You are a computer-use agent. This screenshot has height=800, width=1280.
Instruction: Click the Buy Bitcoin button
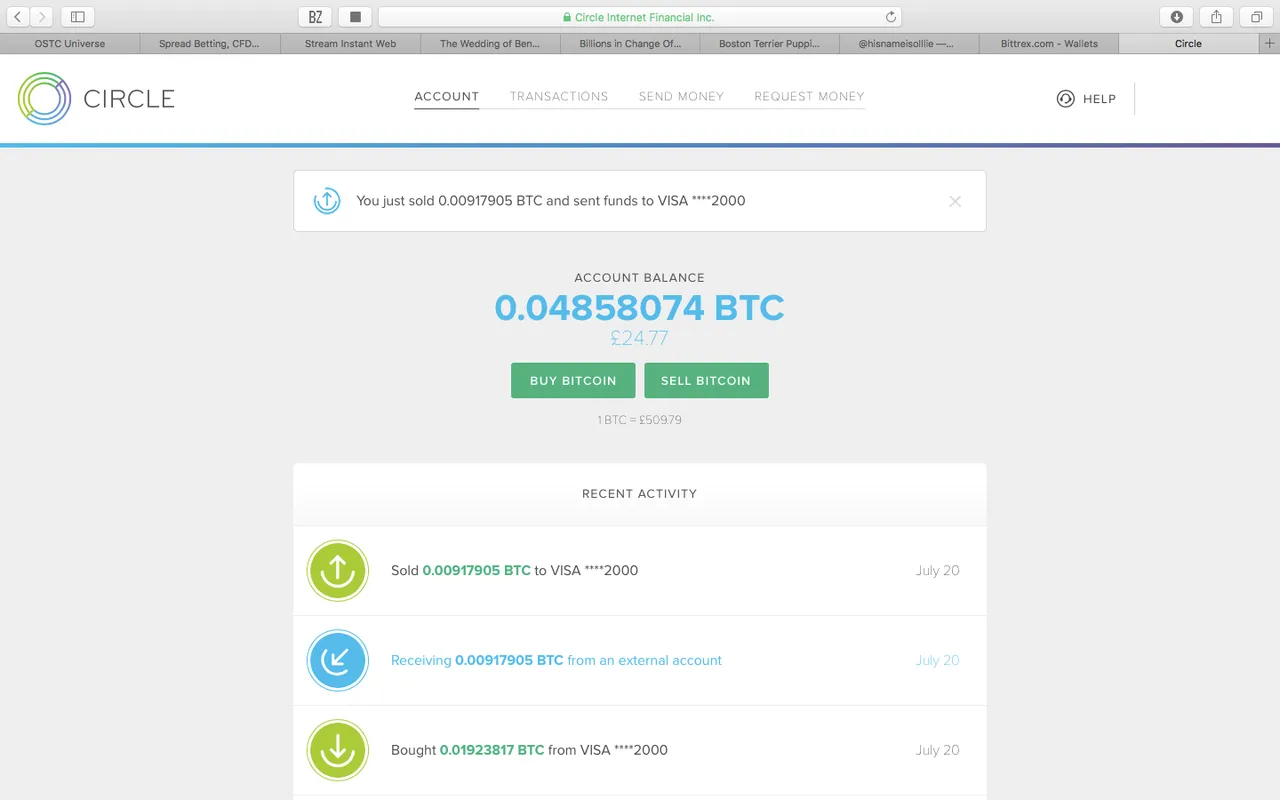click(573, 381)
